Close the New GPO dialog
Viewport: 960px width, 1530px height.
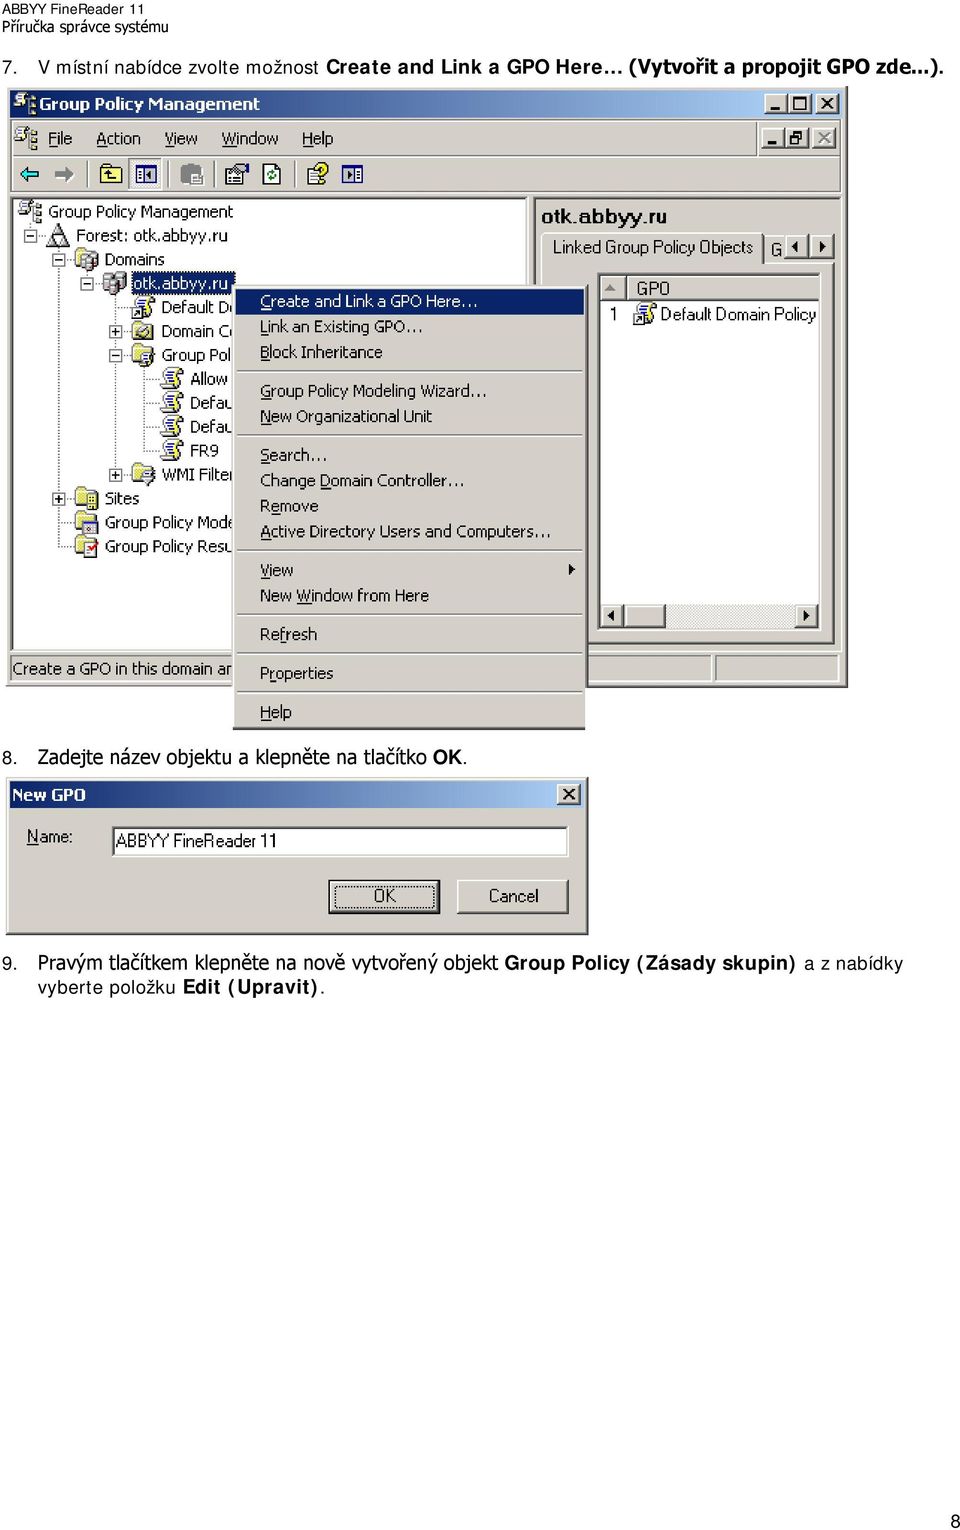[x=569, y=794]
